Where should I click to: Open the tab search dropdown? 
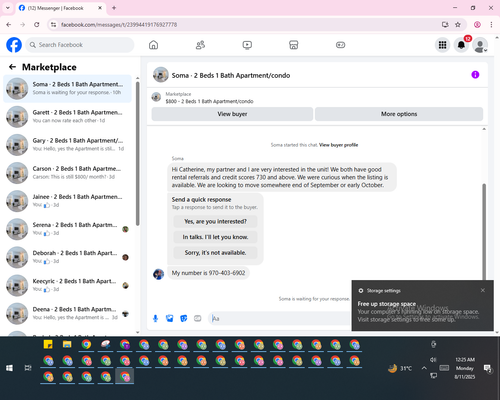click(x=8, y=8)
